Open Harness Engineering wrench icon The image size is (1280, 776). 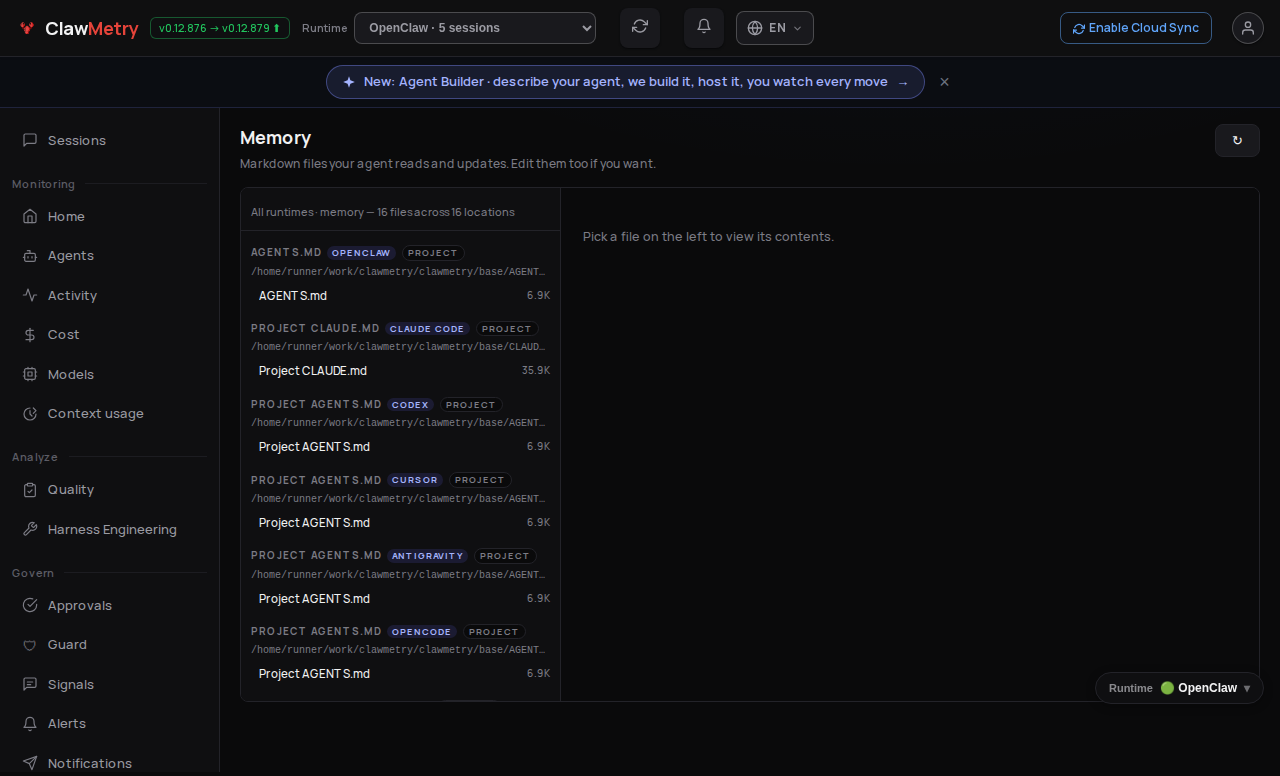30,530
